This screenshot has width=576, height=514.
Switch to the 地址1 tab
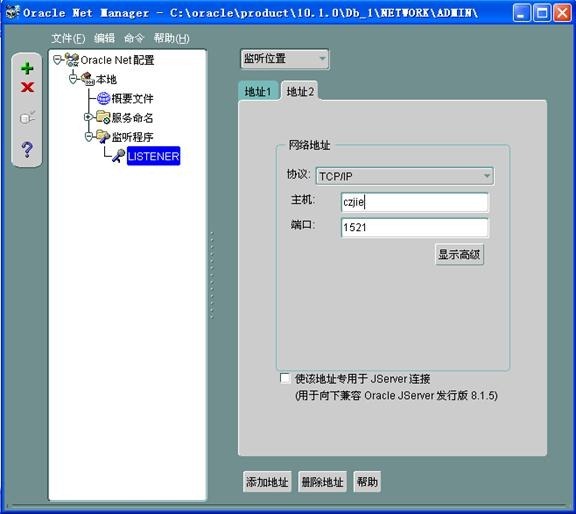[258, 91]
